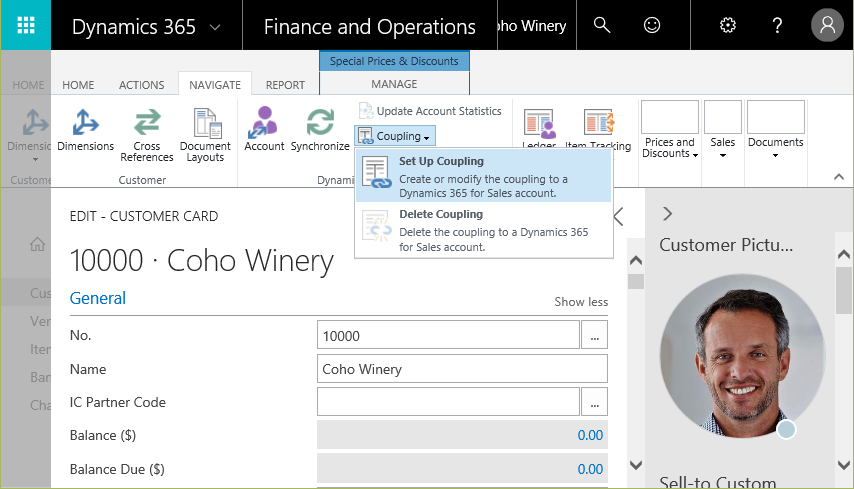Click the General section heading

(97, 298)
